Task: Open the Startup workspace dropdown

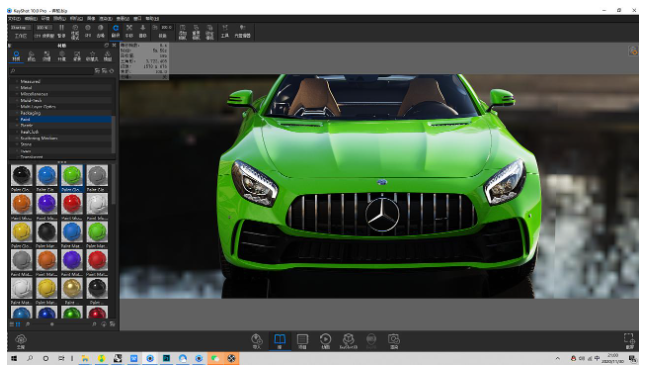Action: coord(21,28)
